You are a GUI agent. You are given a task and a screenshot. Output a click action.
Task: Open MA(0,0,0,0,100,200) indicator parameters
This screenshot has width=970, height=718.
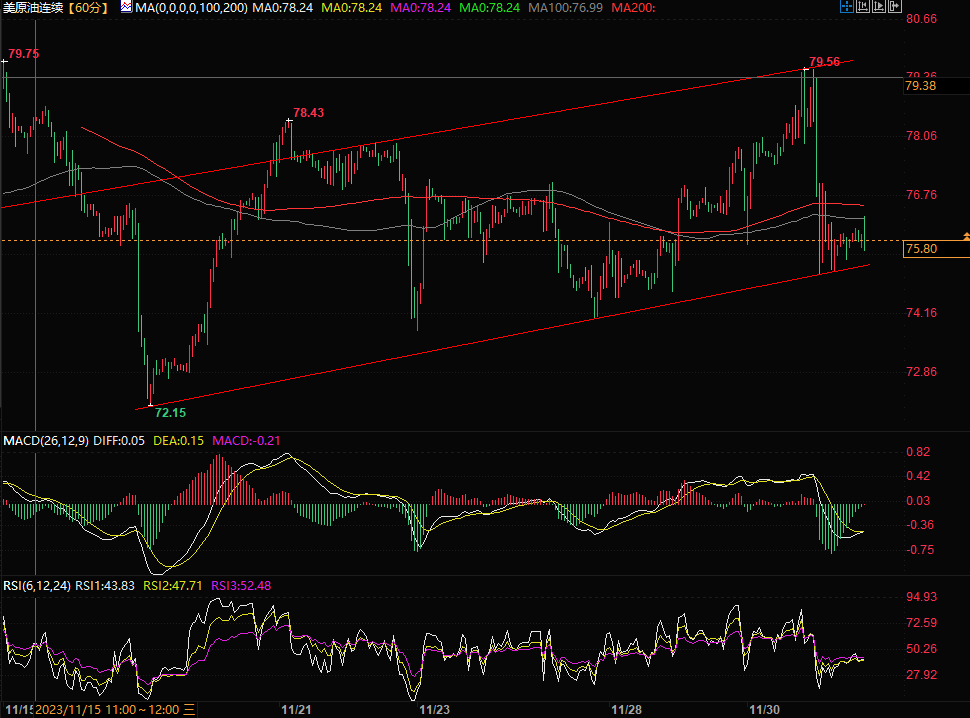[189, 8]
